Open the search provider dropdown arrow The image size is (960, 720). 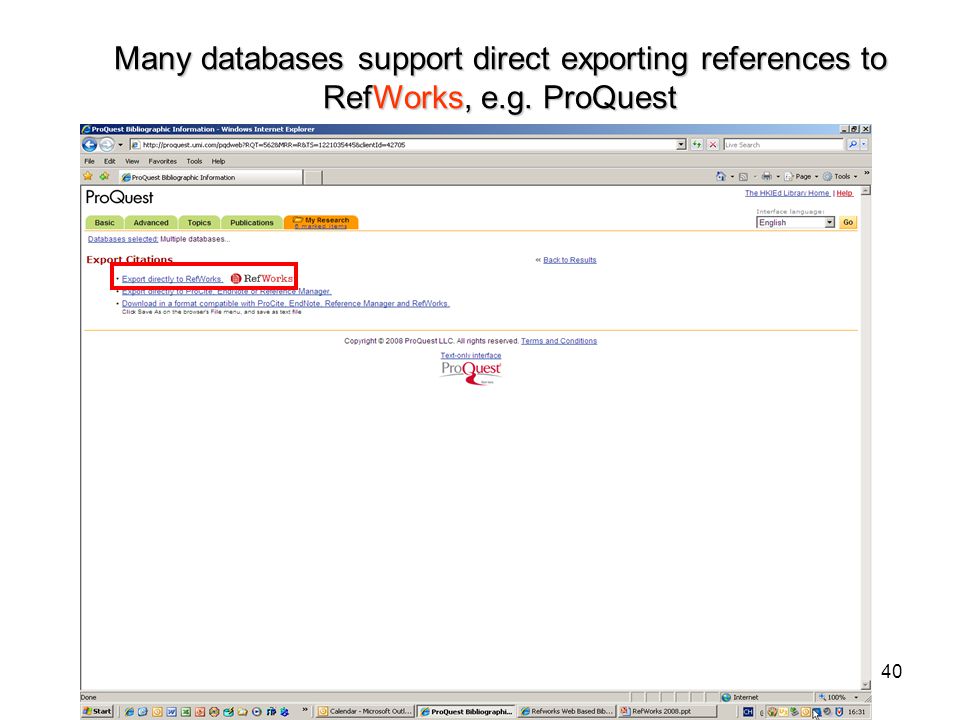point(864,144)
